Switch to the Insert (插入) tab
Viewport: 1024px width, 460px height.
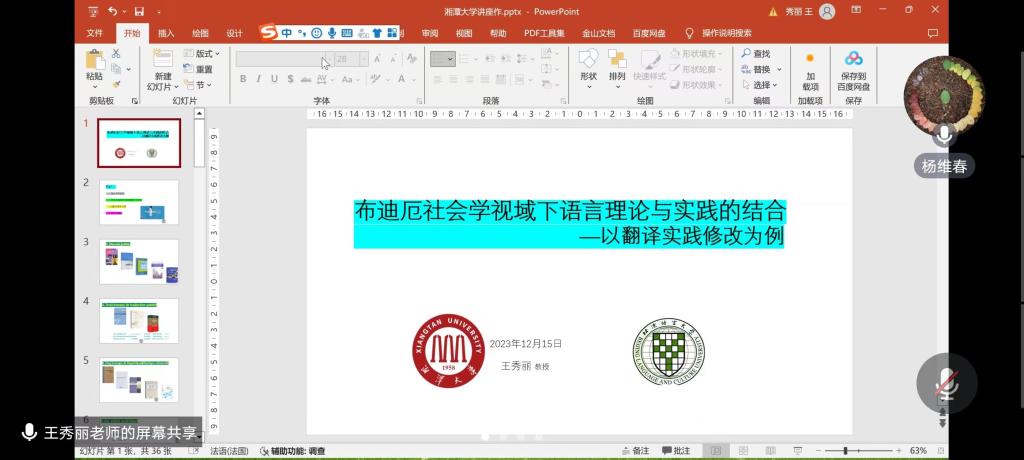[166, 33]
